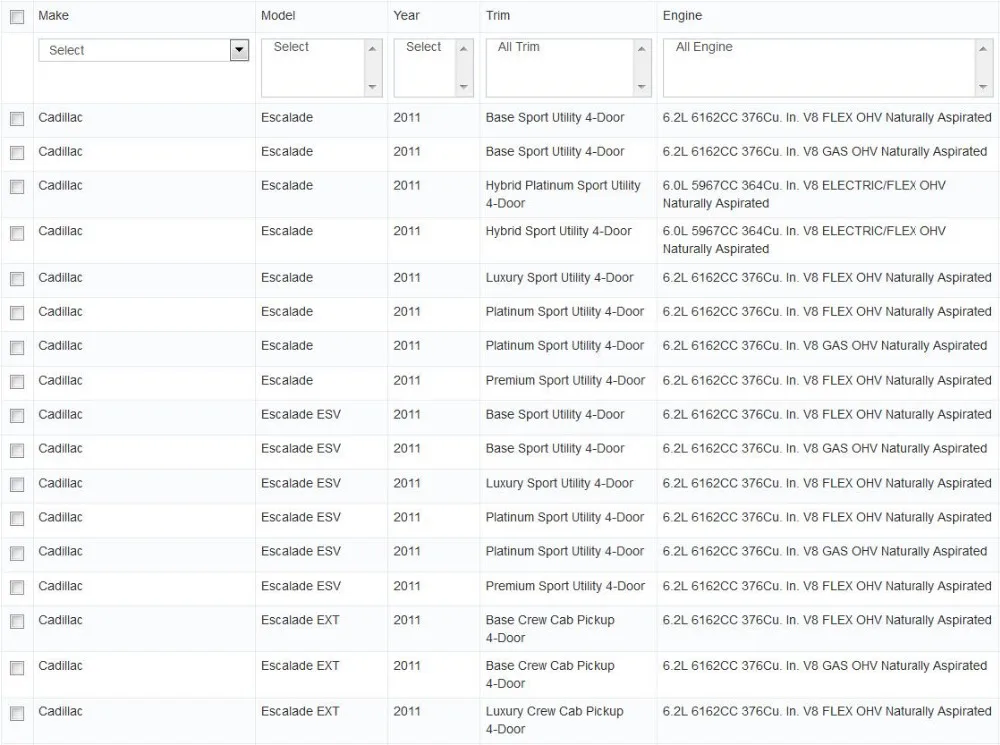
Task: Choose the Select option in the Year filter list
Action: coord(423,47)
